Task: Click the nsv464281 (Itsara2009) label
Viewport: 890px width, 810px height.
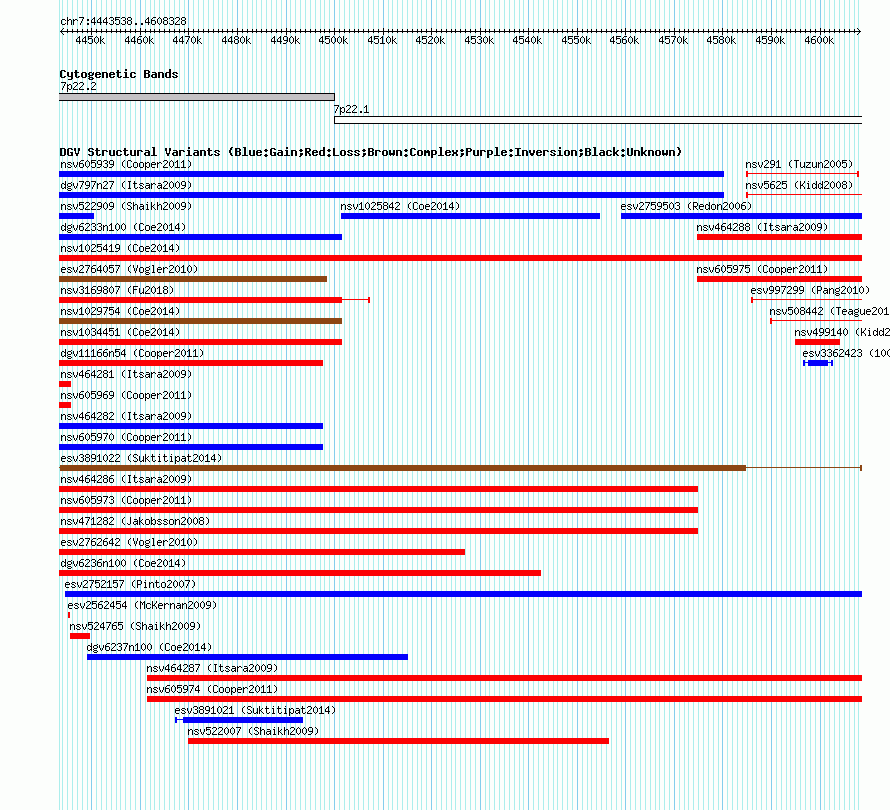Action: (x=126, y=374)
